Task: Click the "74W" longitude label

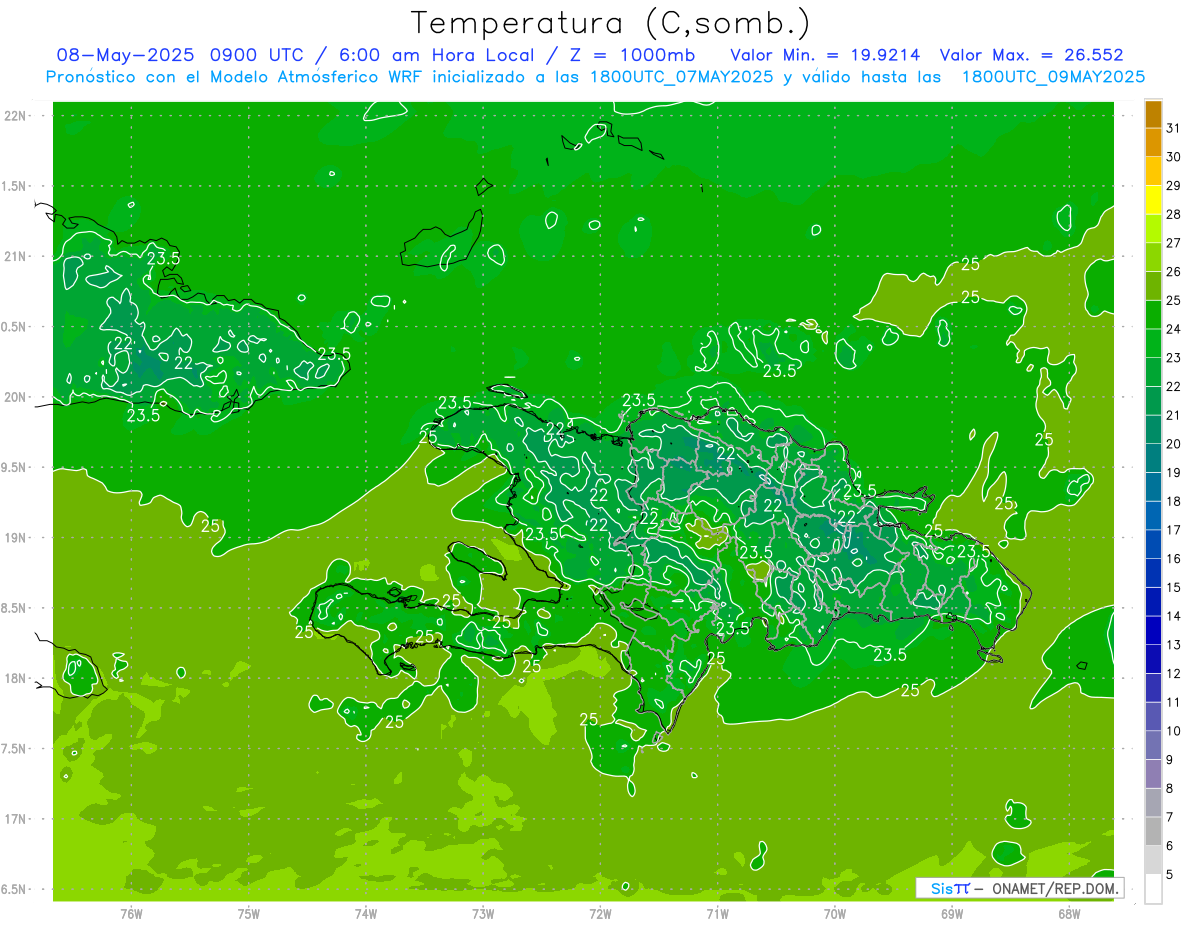Action: pos(366,914)
